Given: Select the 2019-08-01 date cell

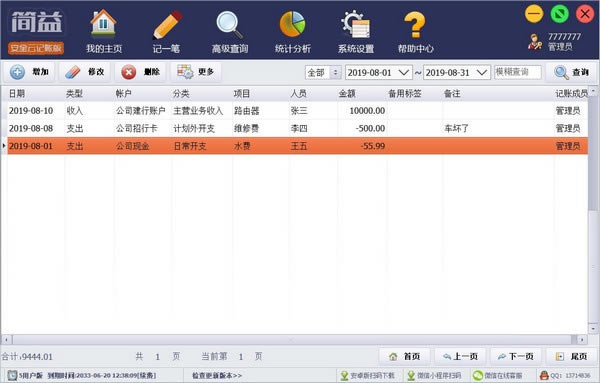Looking at the screenshot, I should tap(31, 146).
